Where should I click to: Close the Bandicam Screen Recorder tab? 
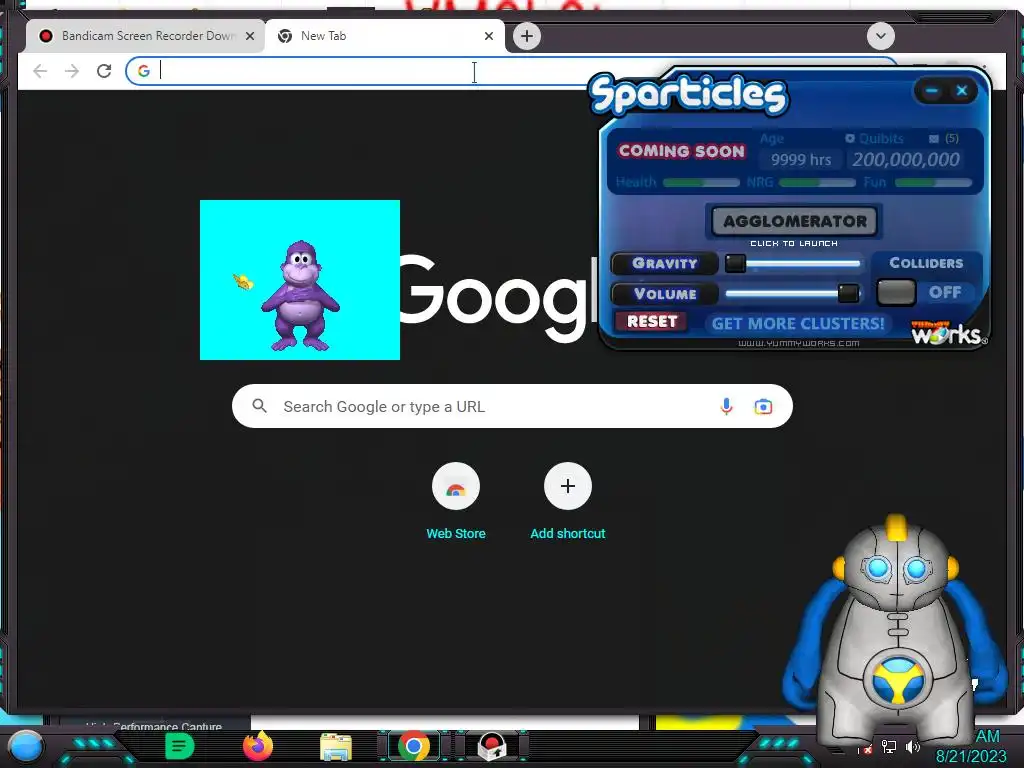point(249,36)
